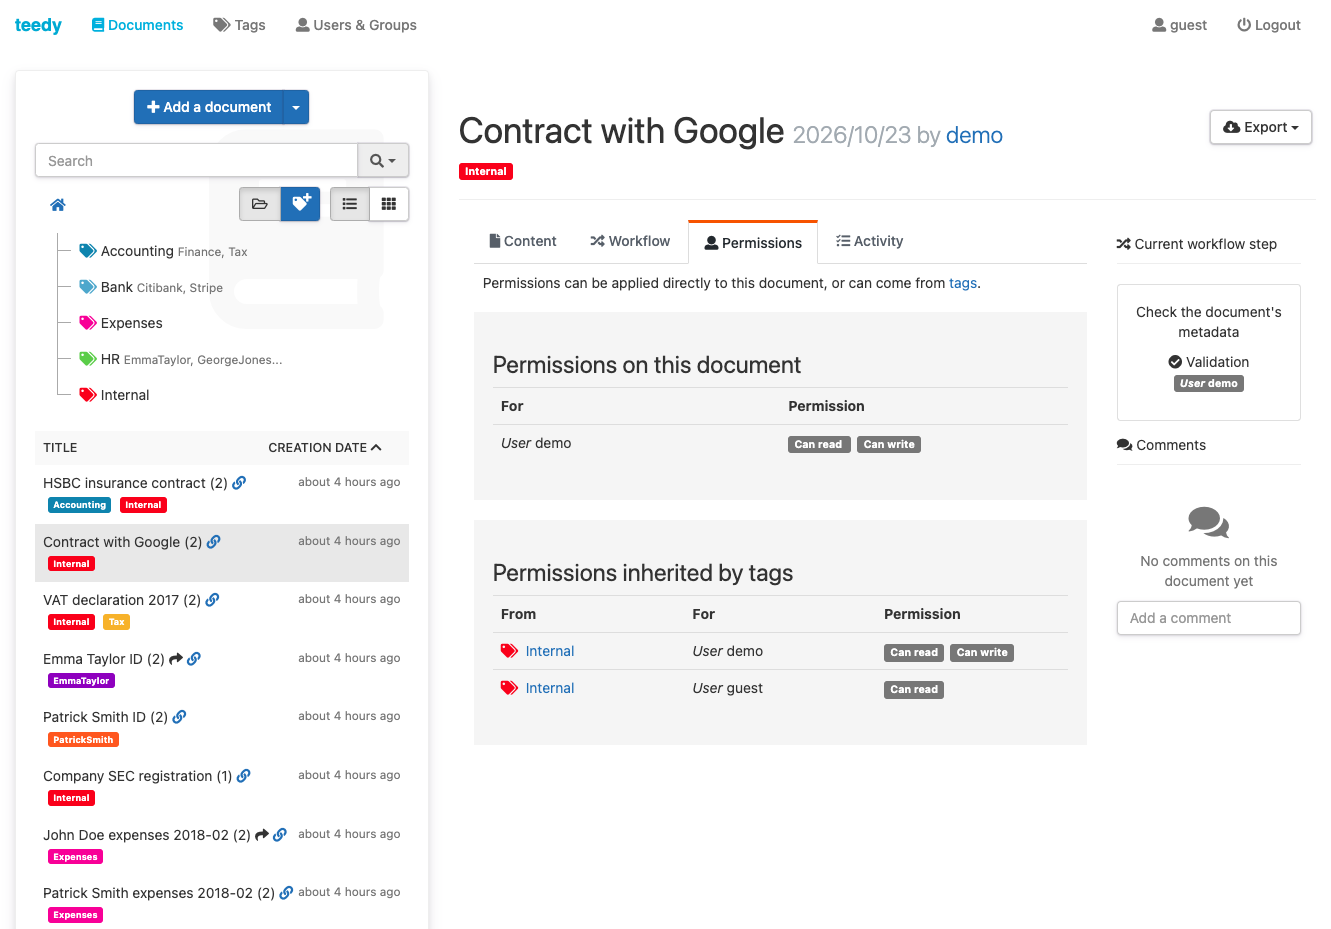1331x929 pixels.
Task: Select the Internal tag in tree
Action: coord(125,395)
